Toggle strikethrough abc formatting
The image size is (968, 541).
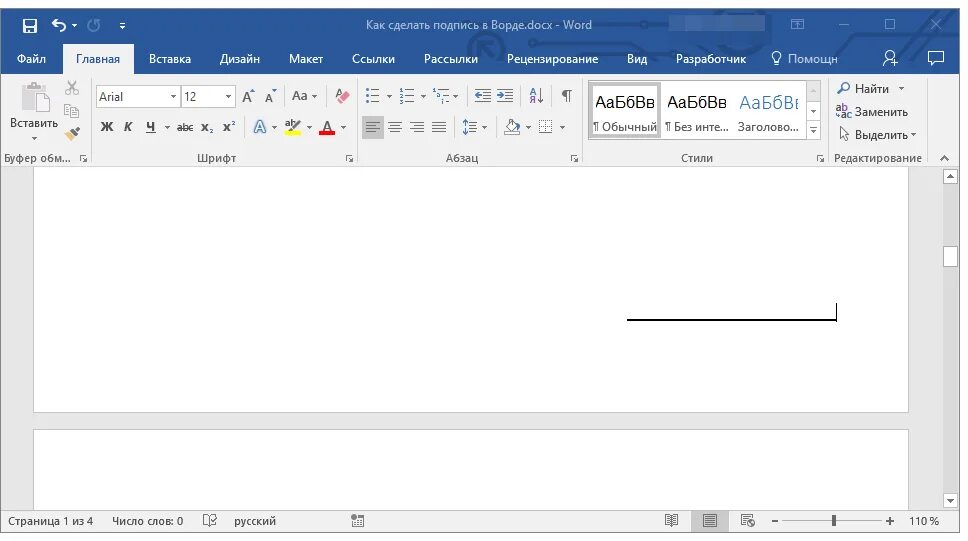(x=185, y=127)
